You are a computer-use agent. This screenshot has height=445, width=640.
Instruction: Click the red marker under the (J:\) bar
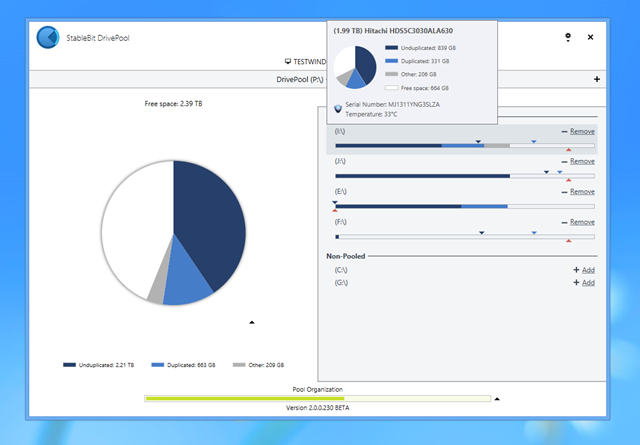pyautogui.click(x=569, y=180)
